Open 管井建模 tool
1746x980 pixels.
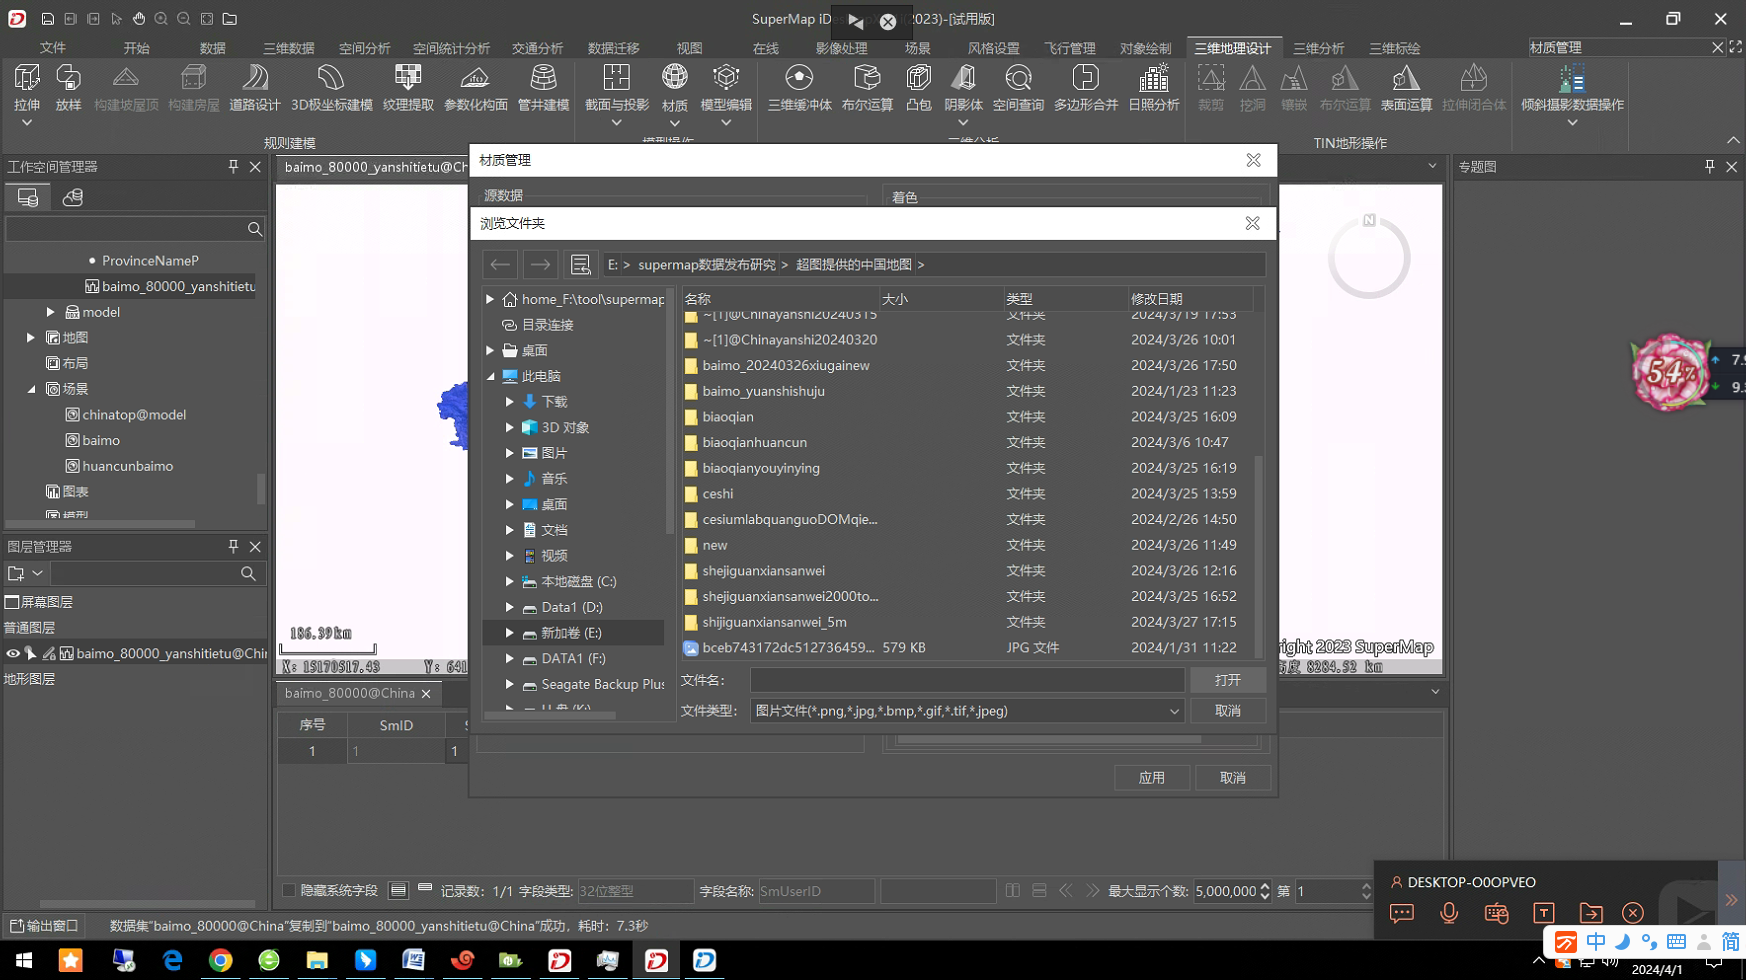543,86
